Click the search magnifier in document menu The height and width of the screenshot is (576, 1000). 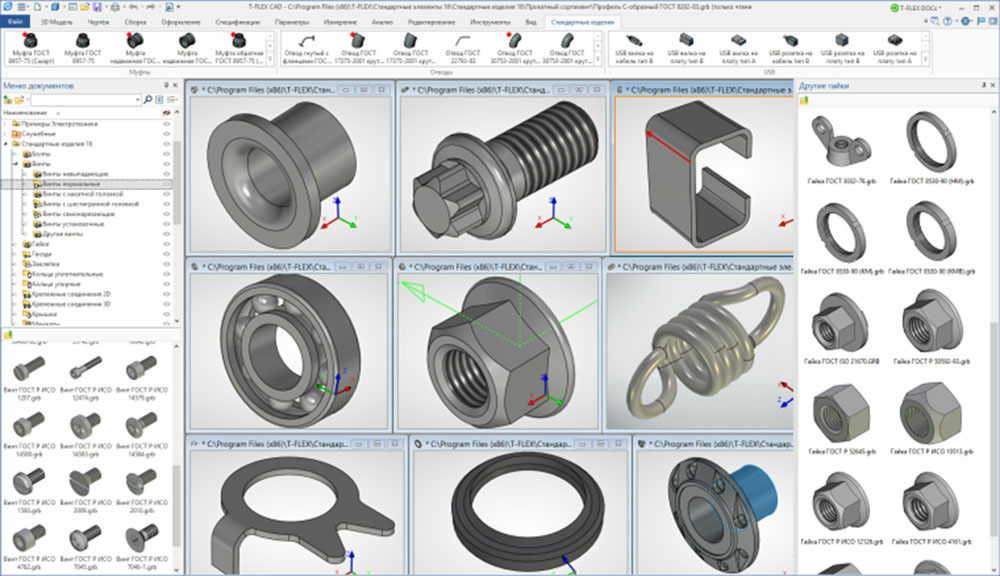pos(146,99)
